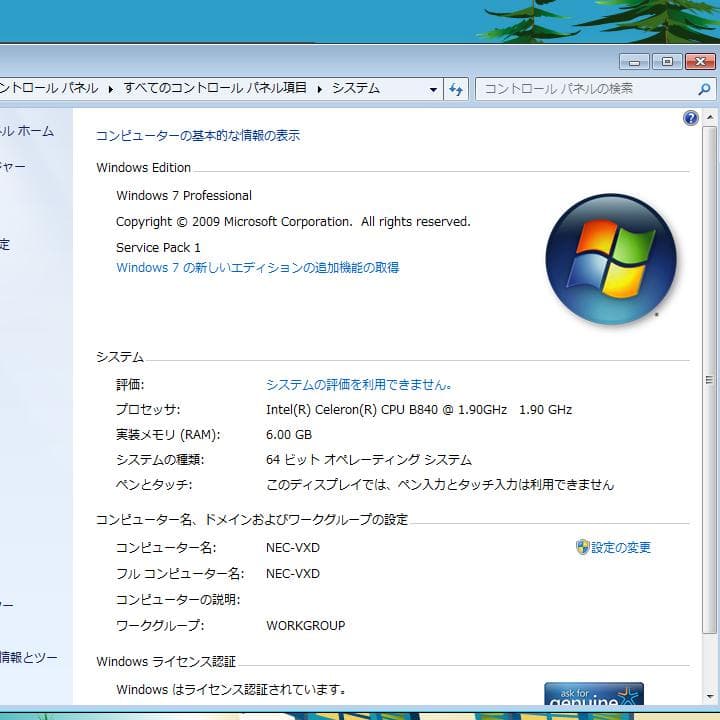The image size is (720, 720).
Task: Open the address bar history dropdown arrow
Action: (x=433, y=89)
